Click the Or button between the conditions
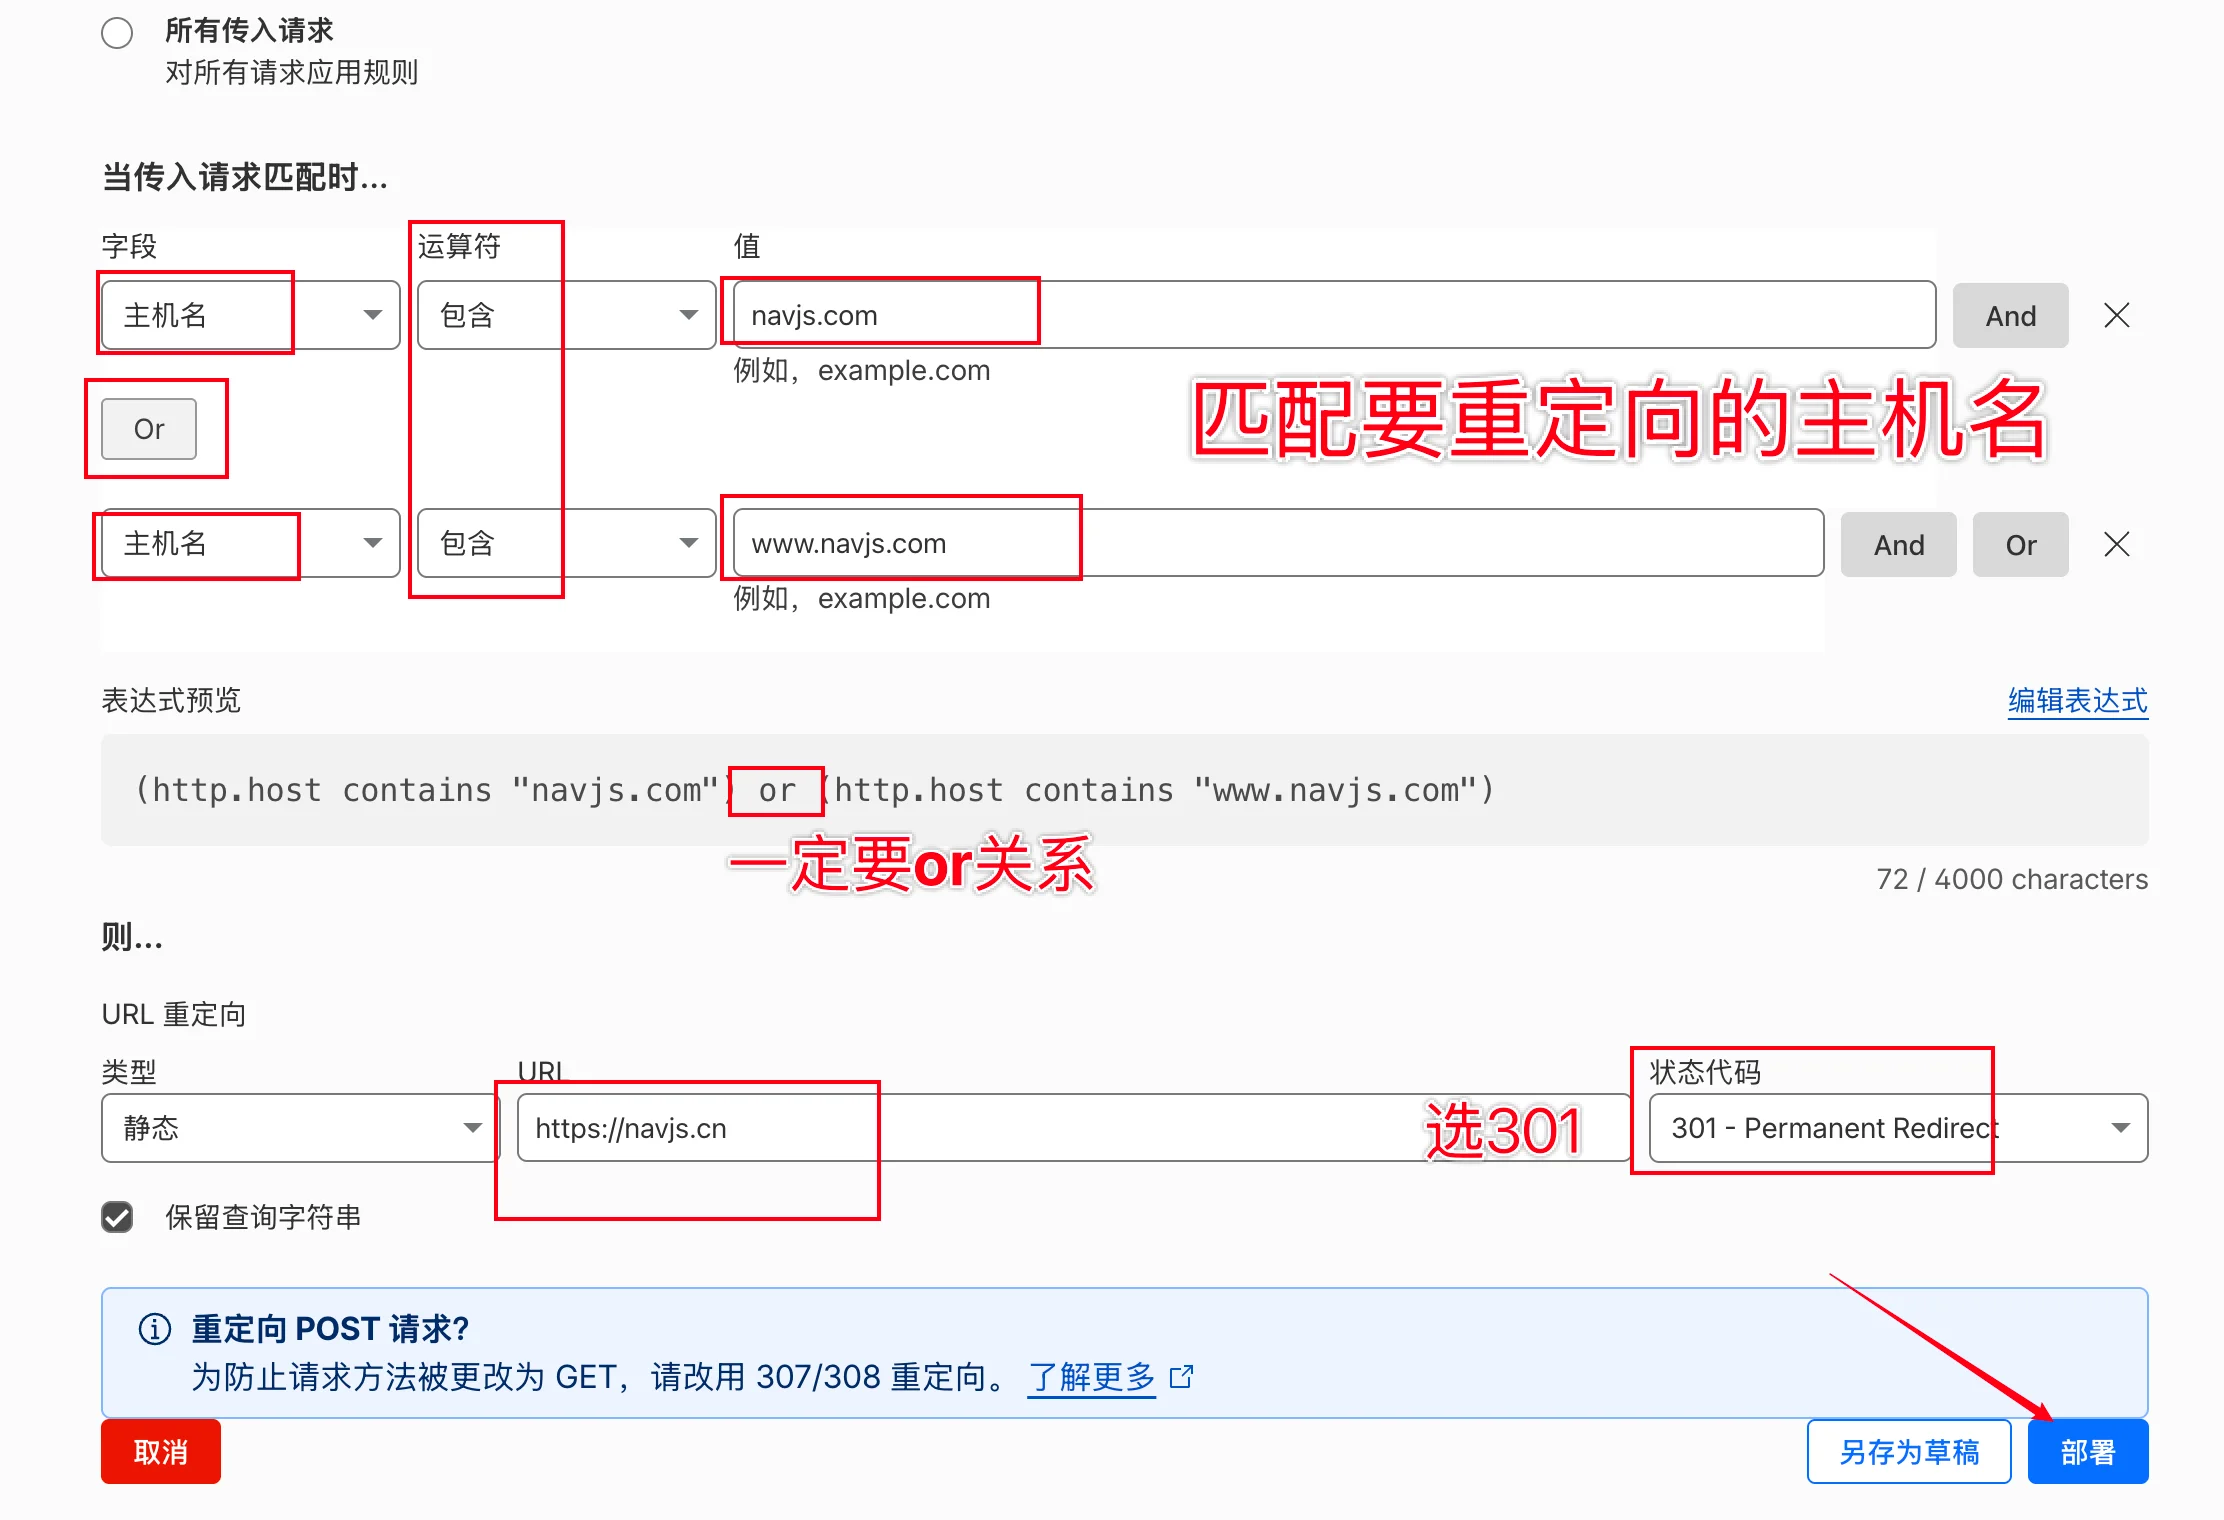 (x=149, y=429)
